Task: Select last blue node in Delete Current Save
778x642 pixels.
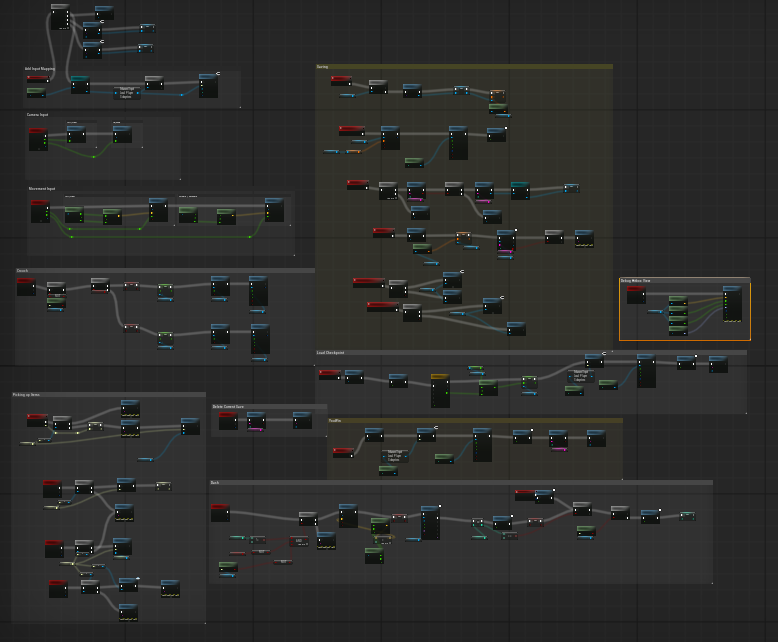Action: point(302,420)
